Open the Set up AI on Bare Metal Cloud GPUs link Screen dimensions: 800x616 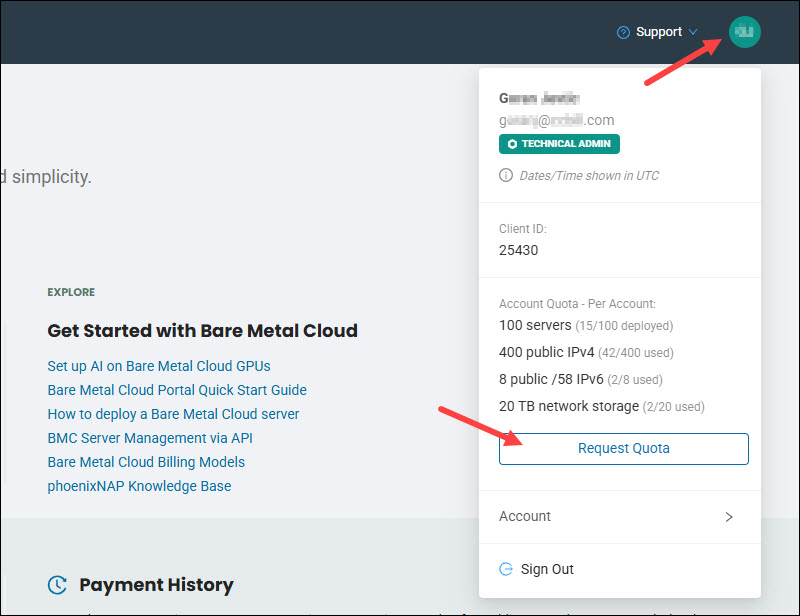(x=158, y=366)
